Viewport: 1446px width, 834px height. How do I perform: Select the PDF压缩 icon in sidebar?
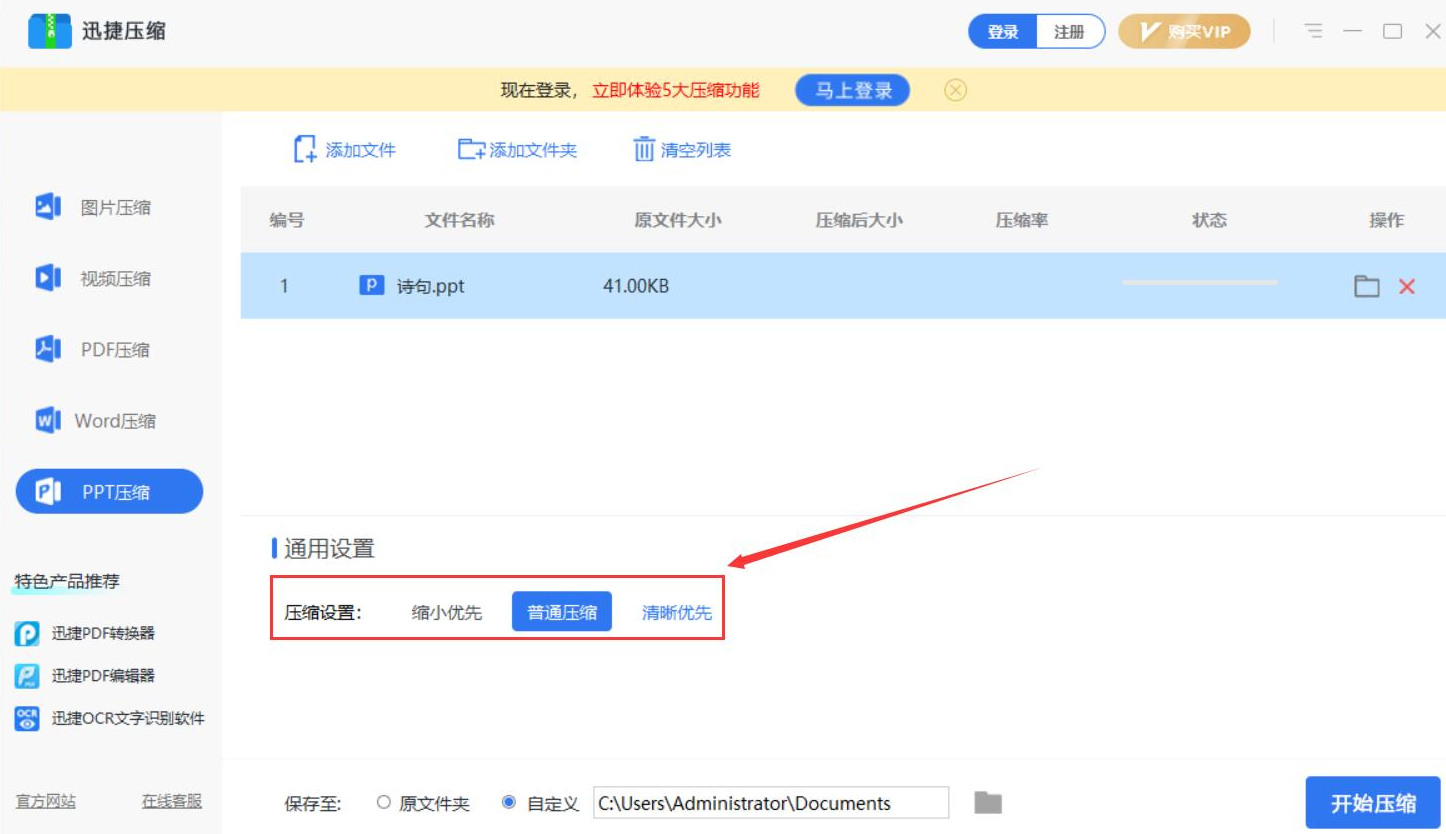tap(48, 349)
